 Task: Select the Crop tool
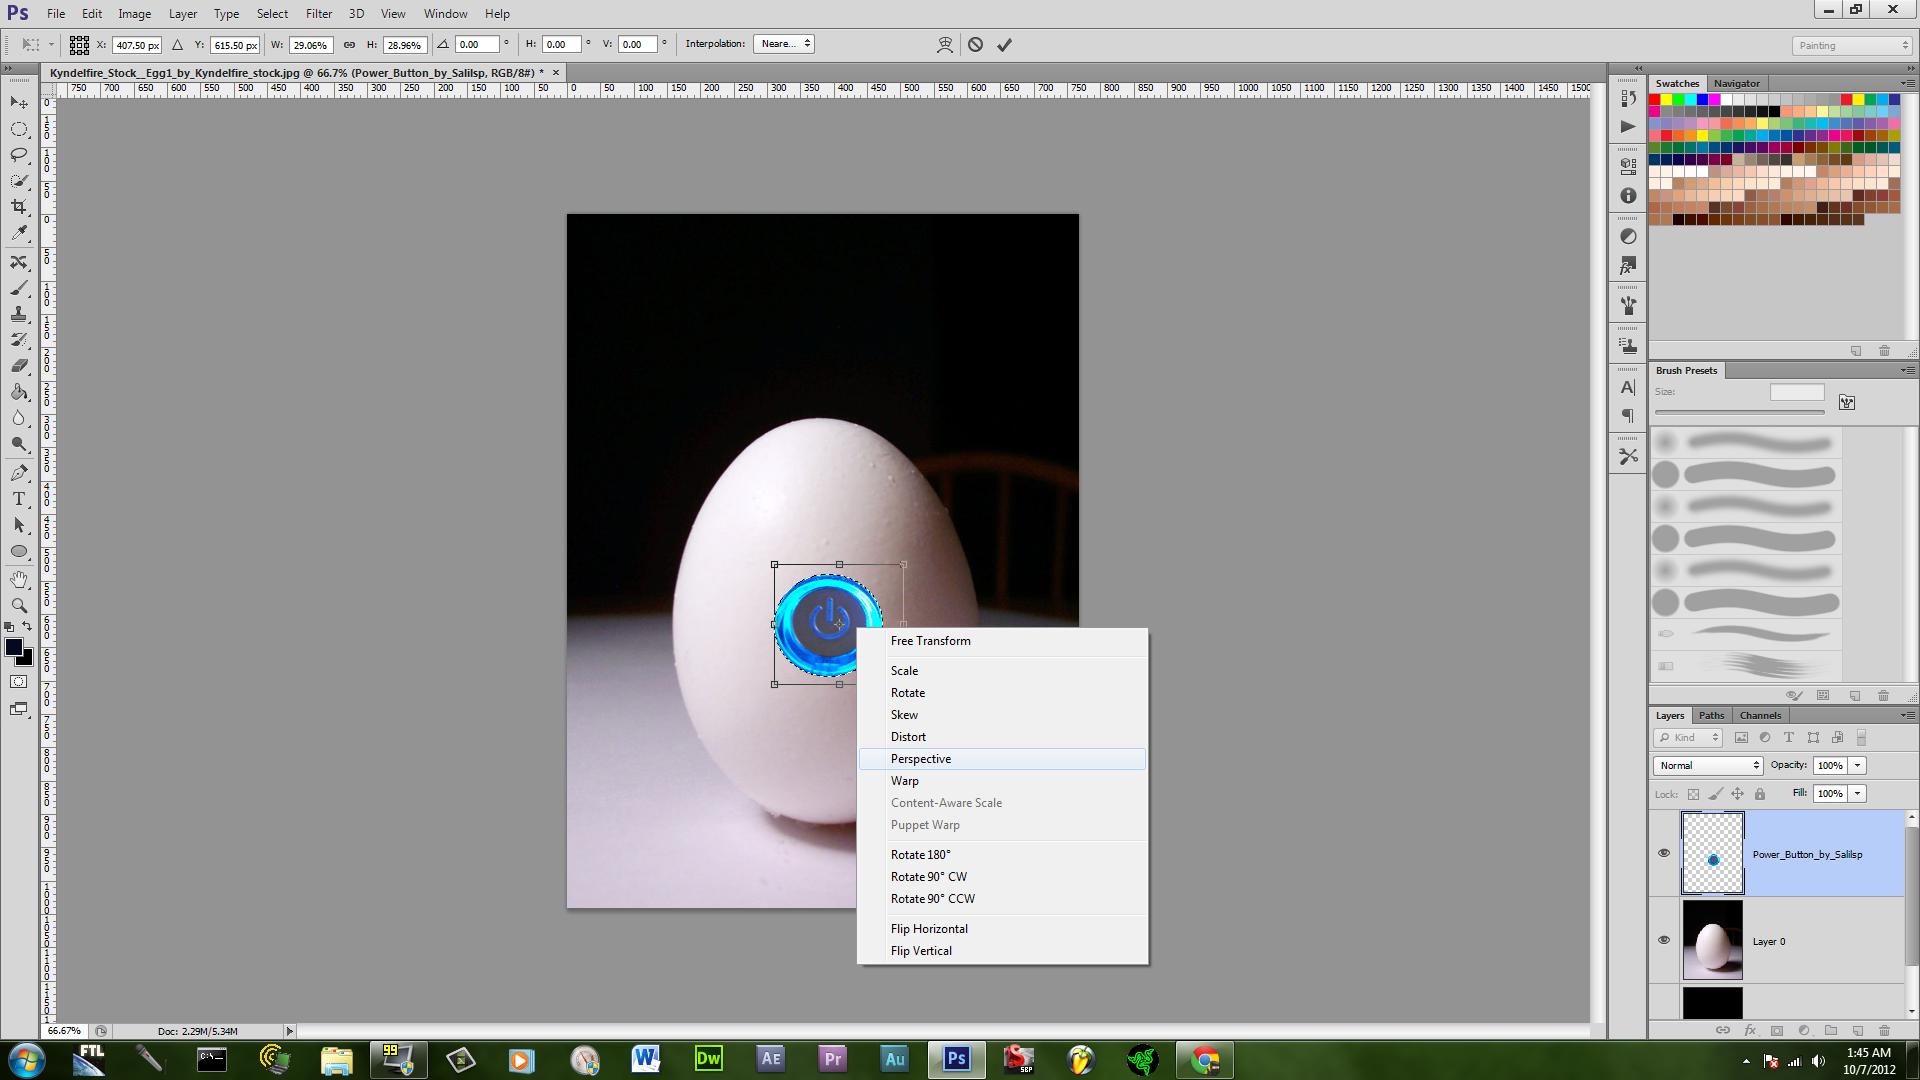19,206
